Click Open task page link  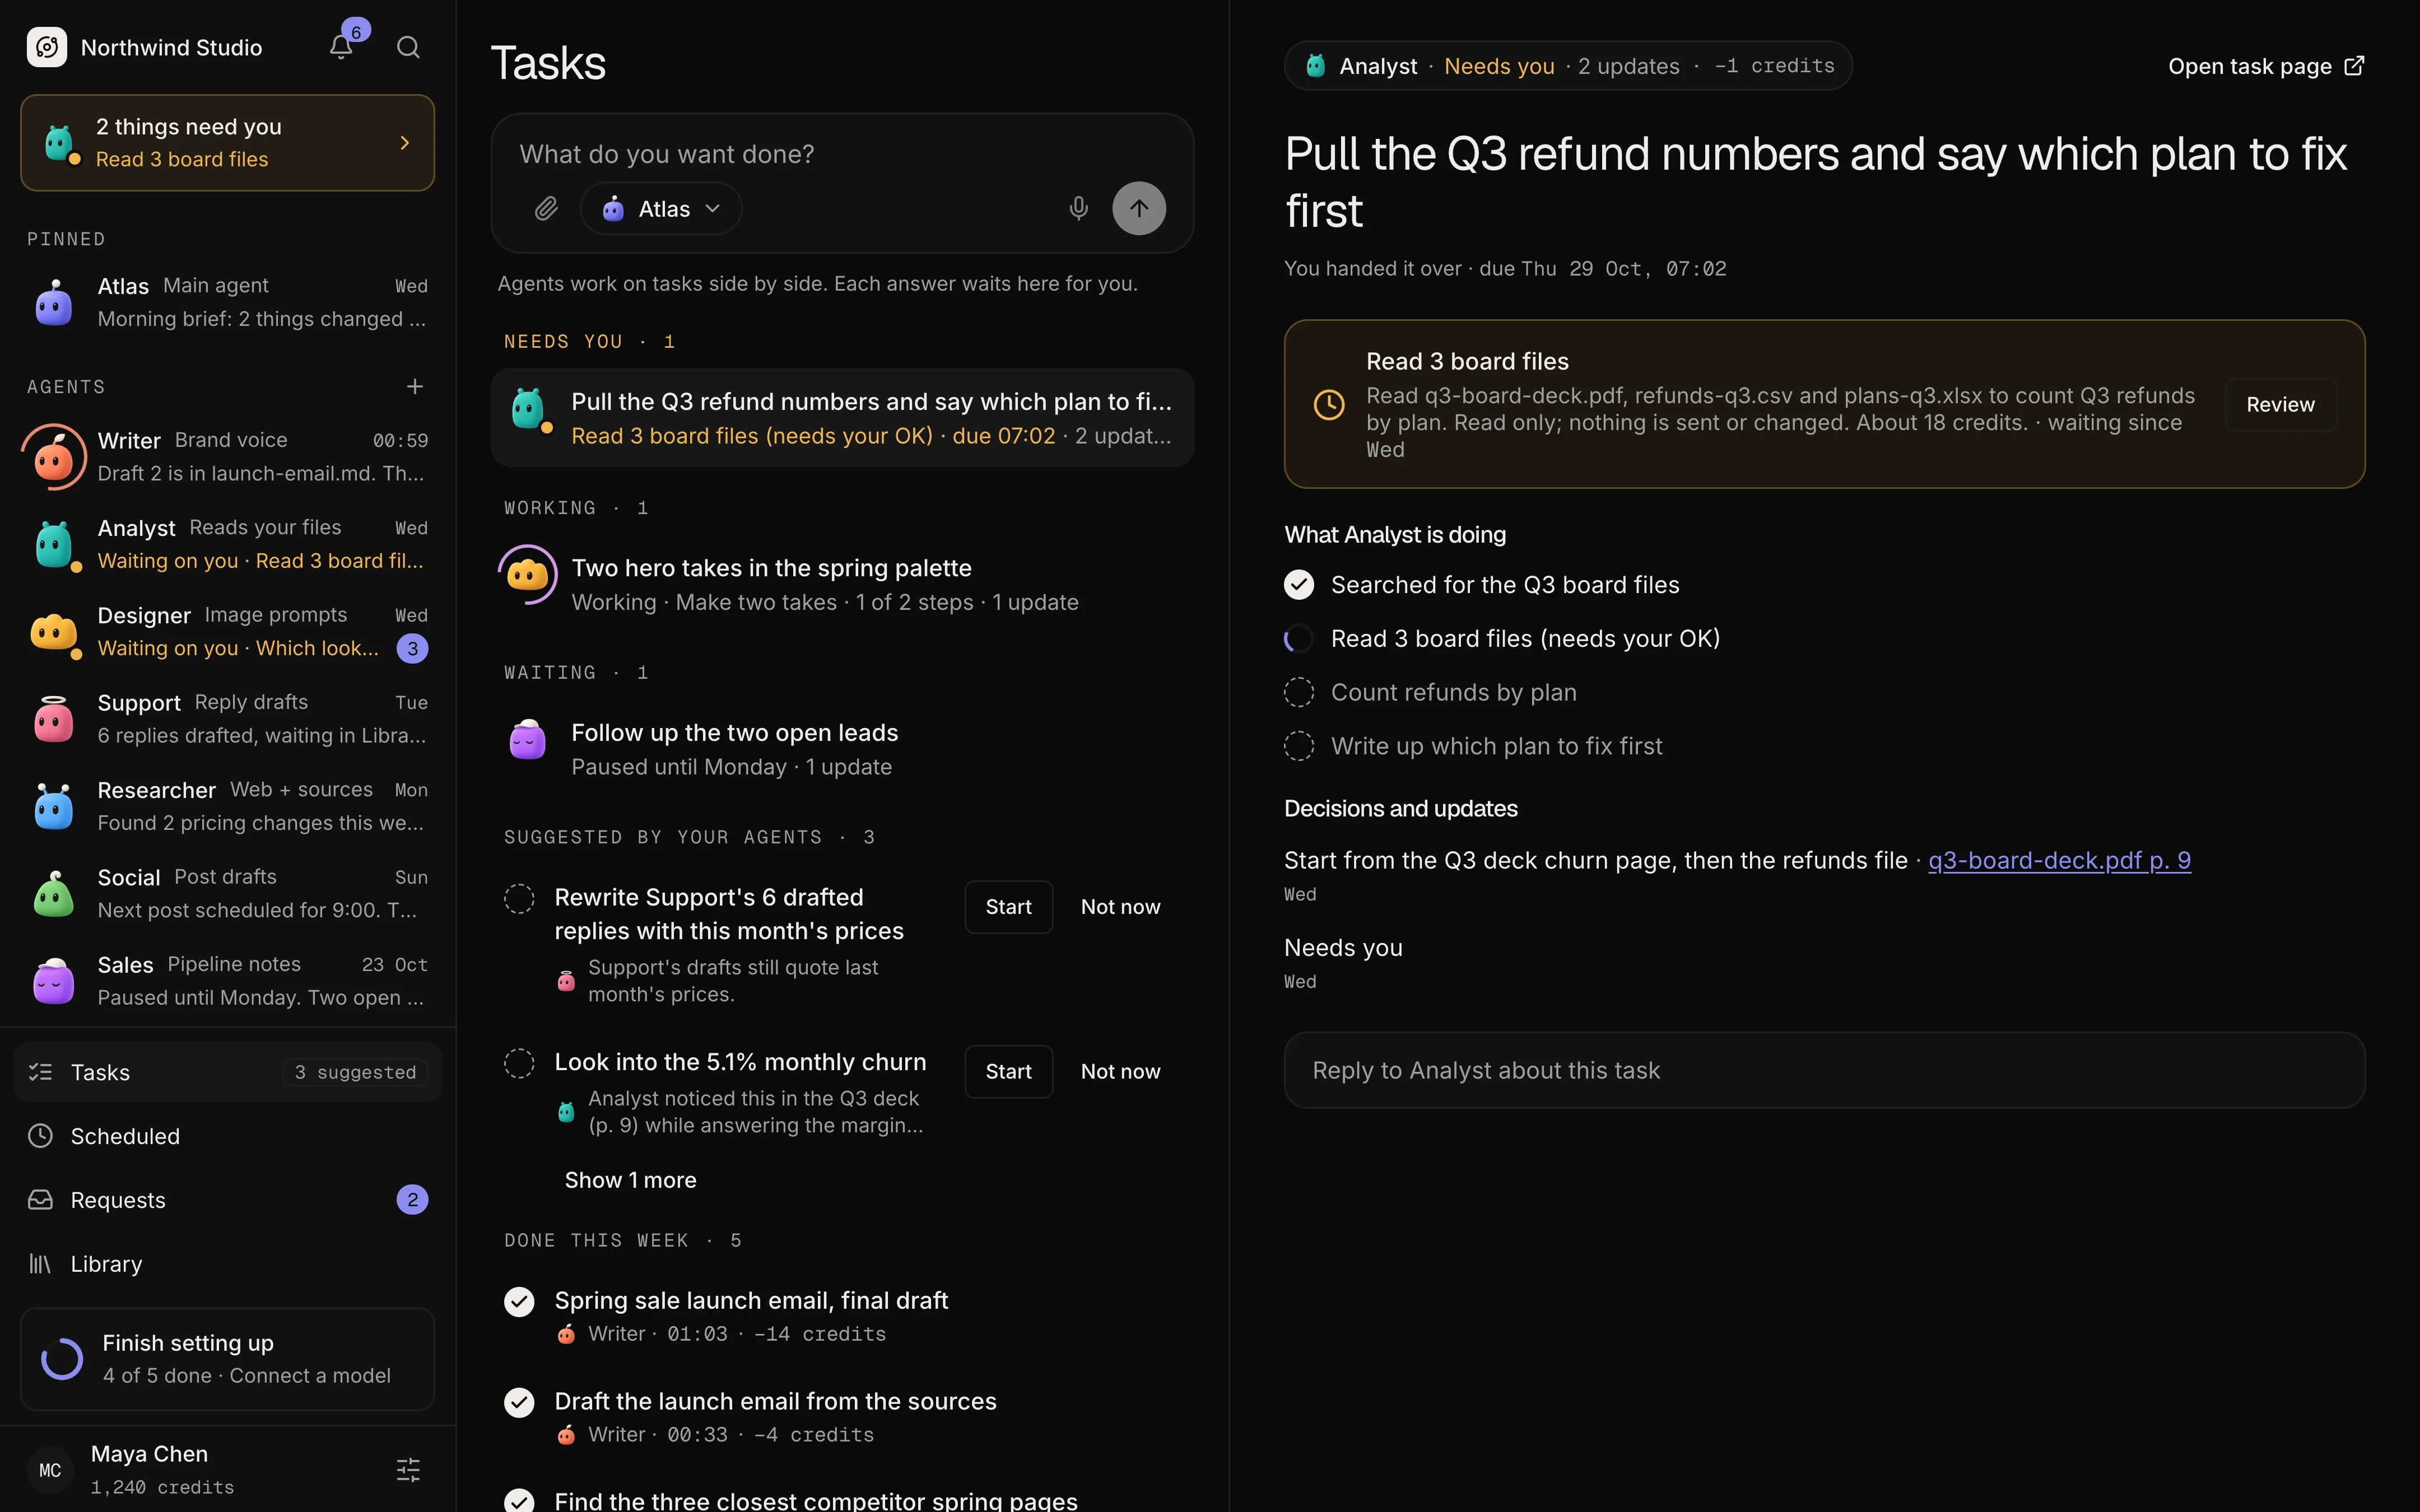[x=2266, y=66]
